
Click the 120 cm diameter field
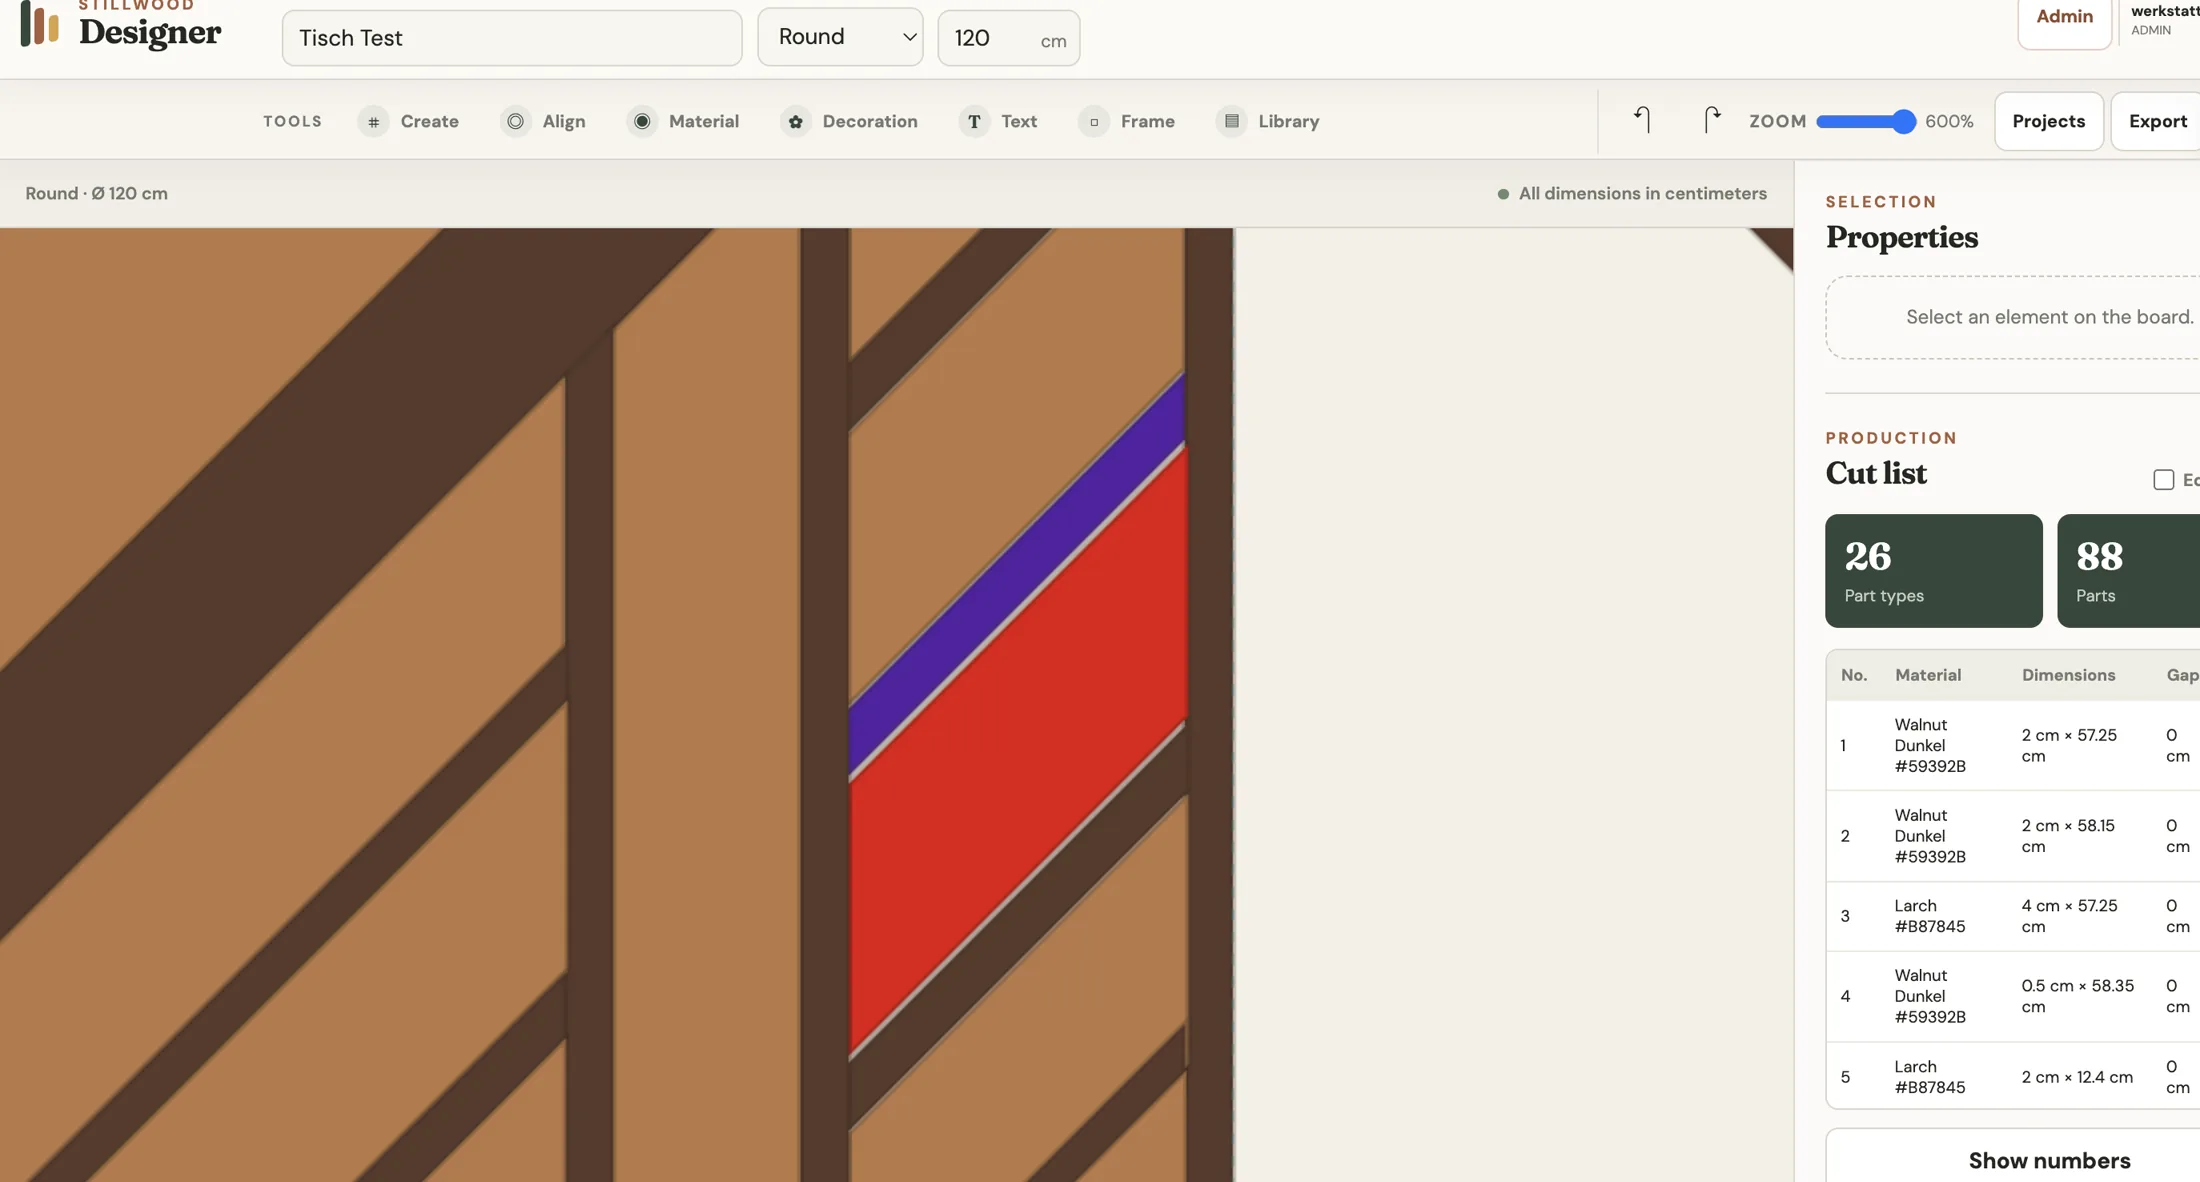[1008, 38]
